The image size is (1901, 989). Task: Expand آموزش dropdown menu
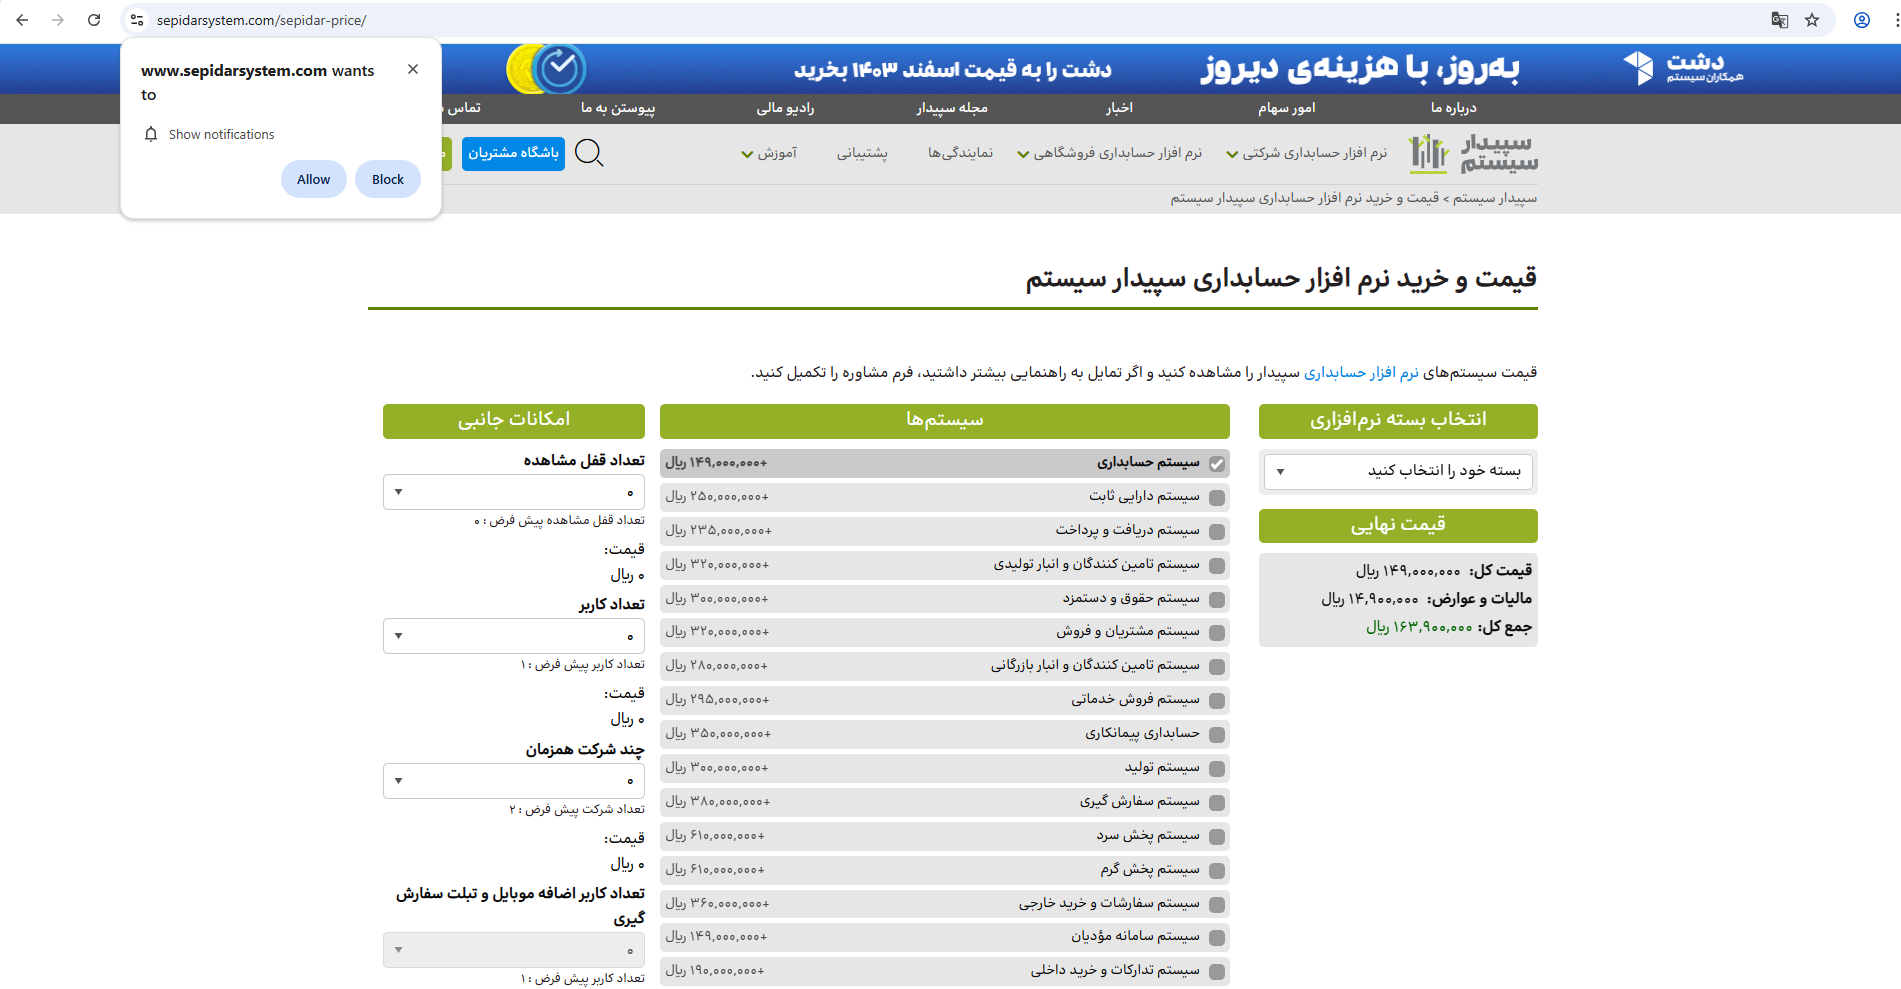tap(769, 153)
